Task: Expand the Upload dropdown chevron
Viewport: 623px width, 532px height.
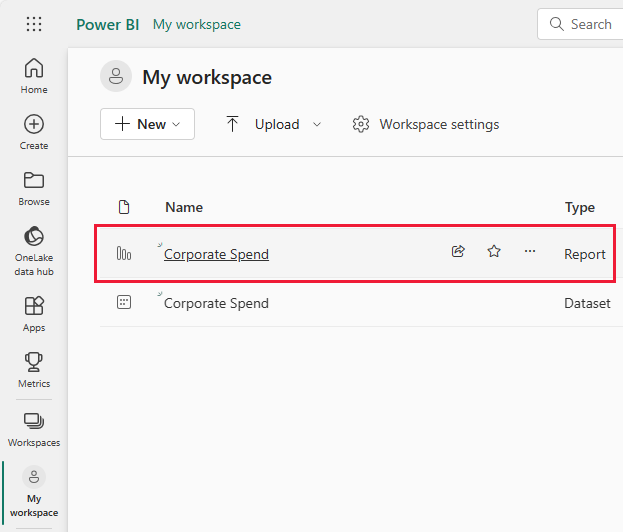Action: (x=317, y=124)
